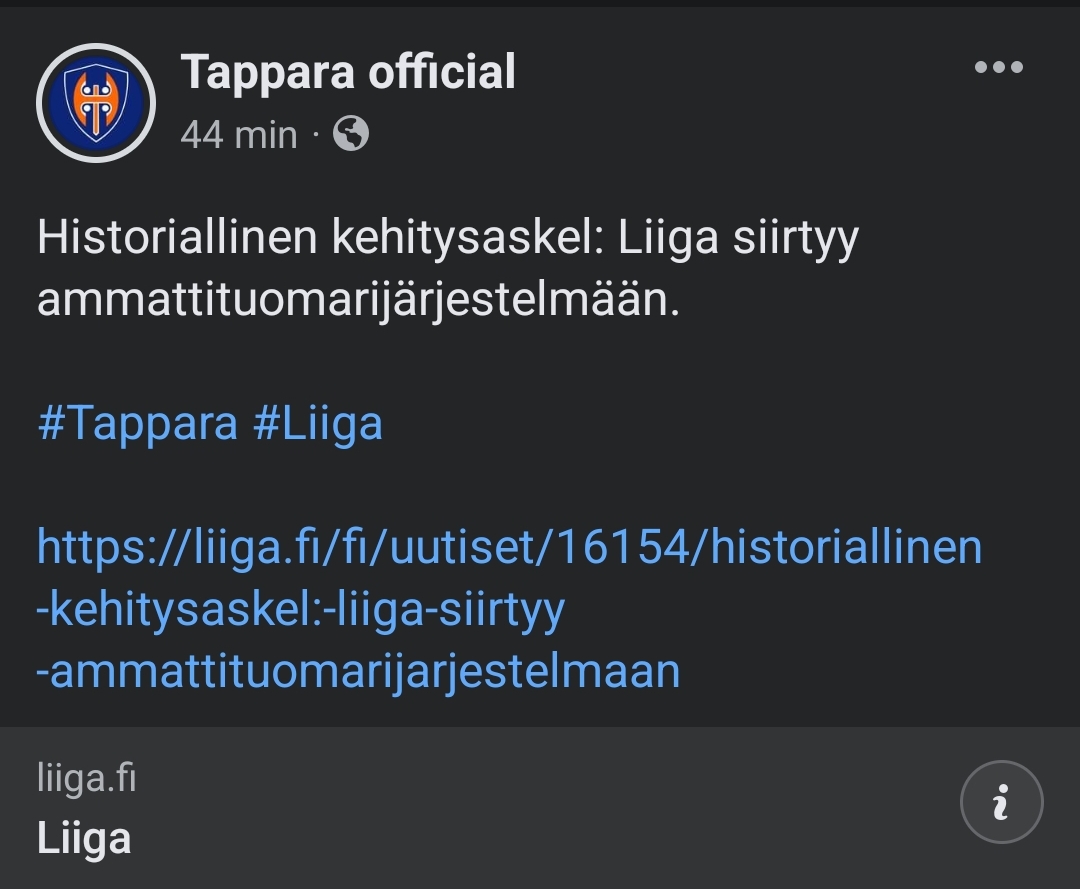Click post text line starting with Historiallinen kehitysaskel

[447, 238]
